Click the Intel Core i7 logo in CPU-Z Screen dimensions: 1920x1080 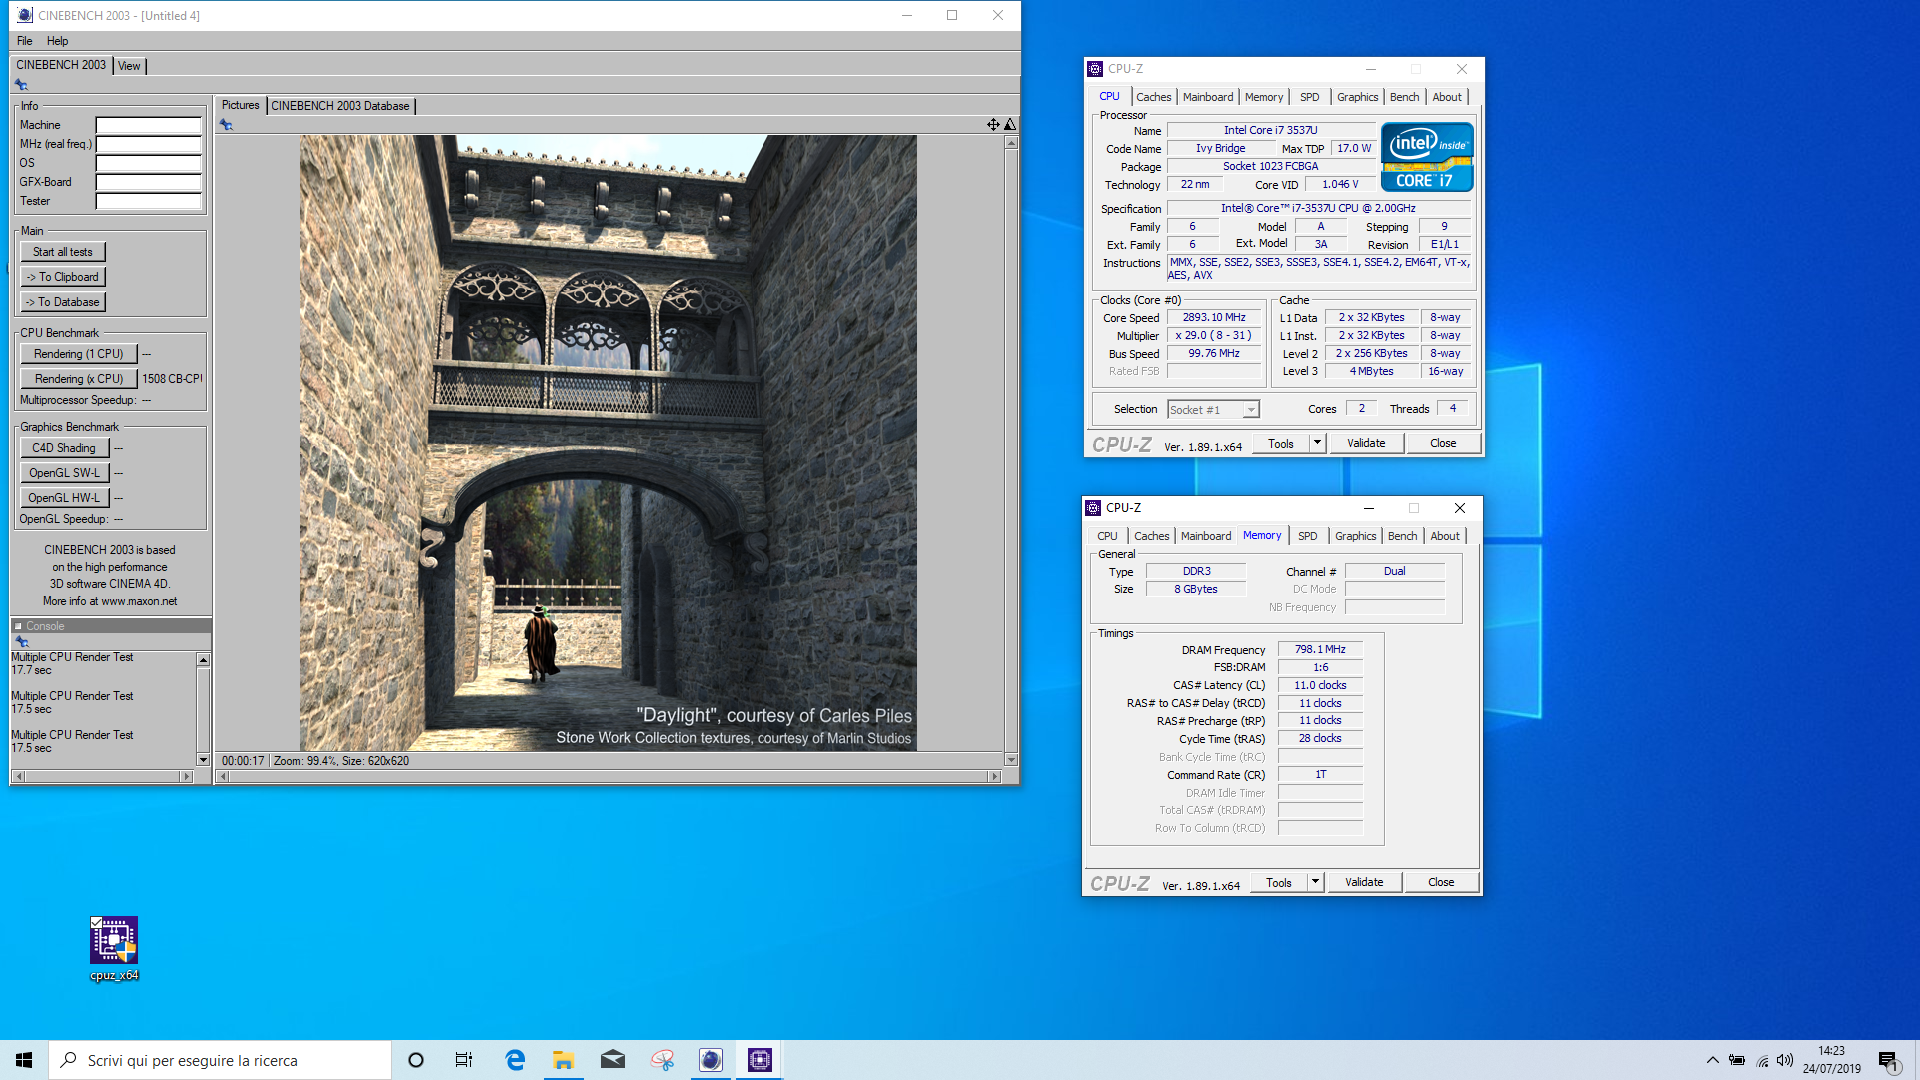[1427, 157]
